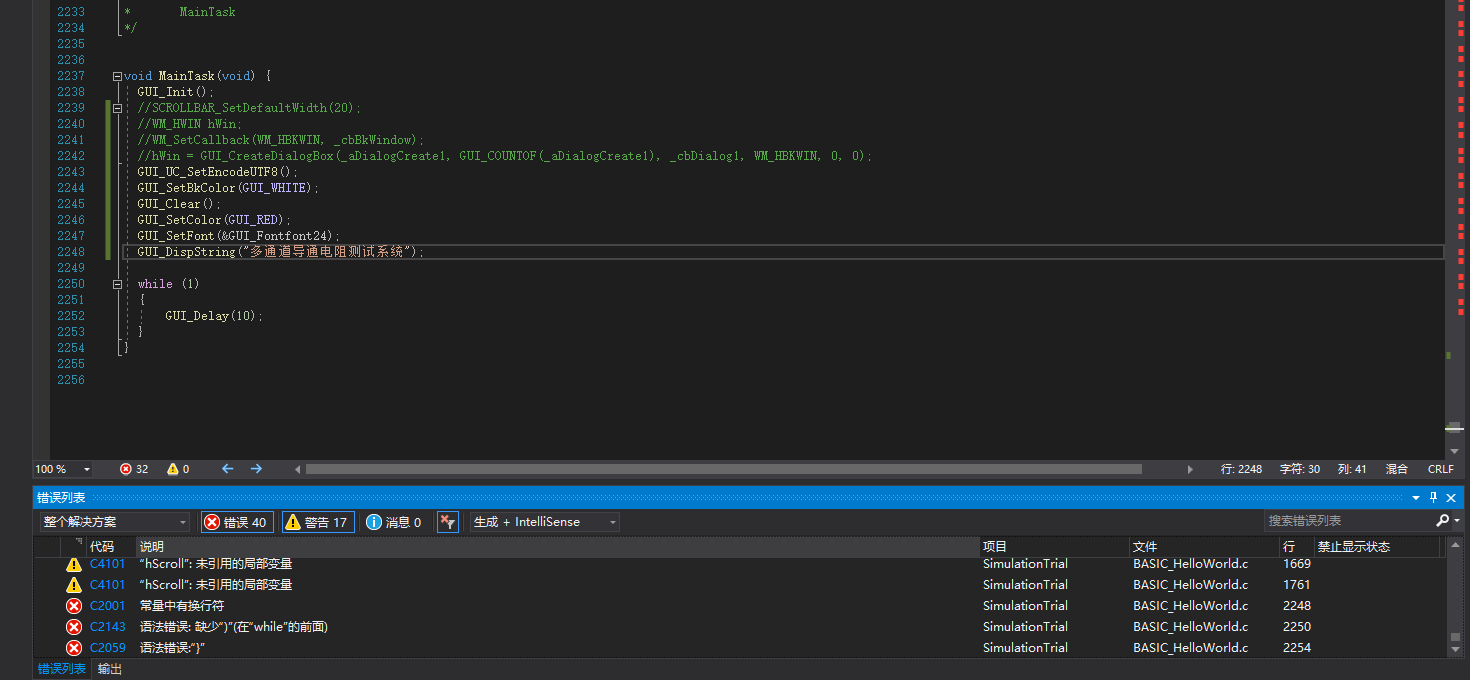Toggle the 消息 0 messages filter
Image resolution: width=1470 pixels, height=680 pixels.
394,522
